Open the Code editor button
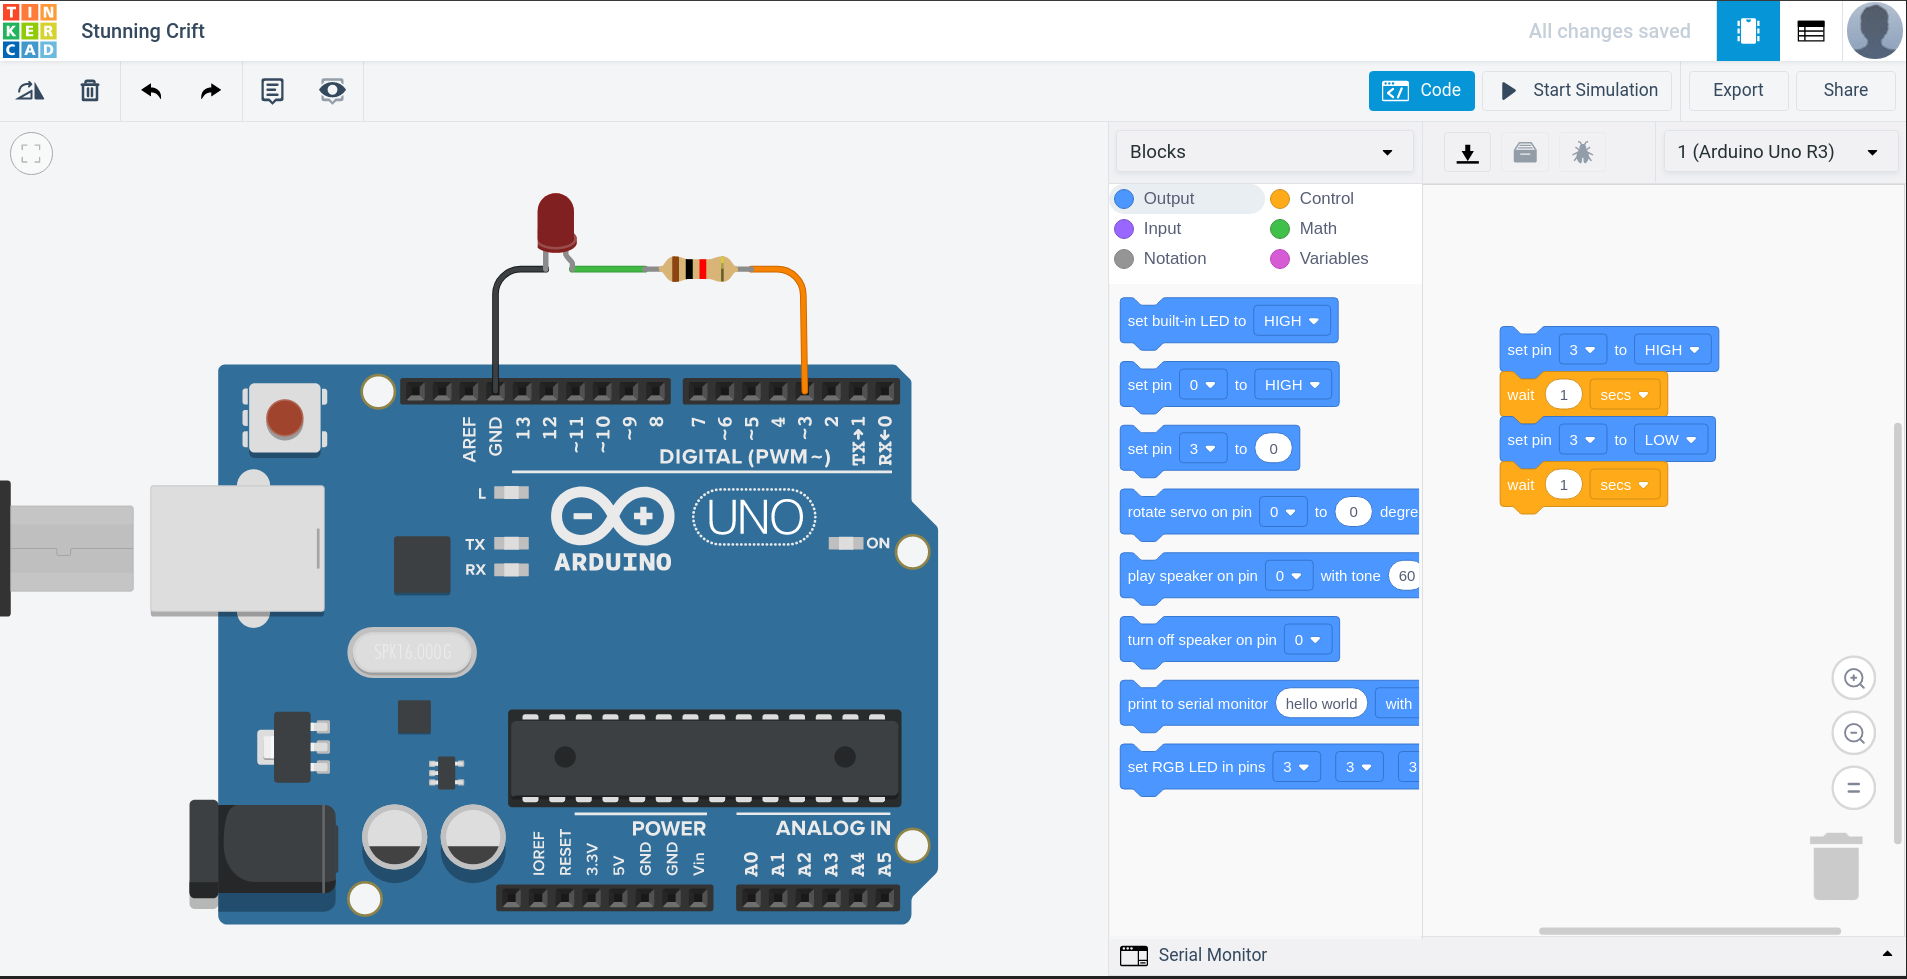 click(x=1421, y=90)
